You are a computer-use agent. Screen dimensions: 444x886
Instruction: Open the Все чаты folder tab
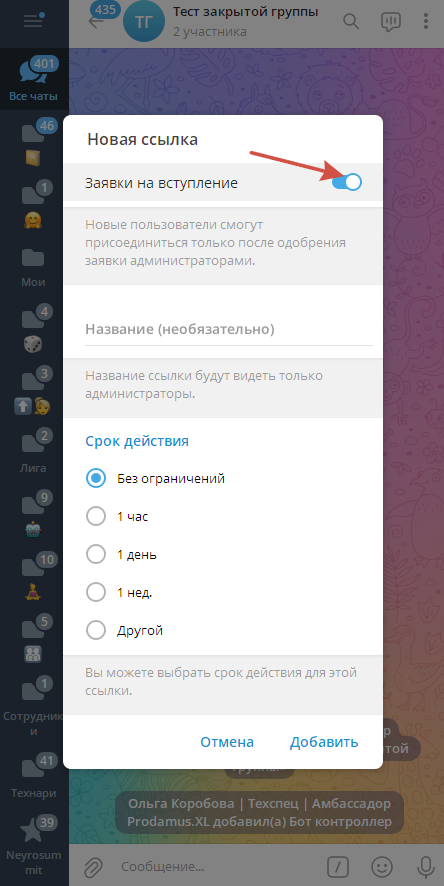pos(33,79)
